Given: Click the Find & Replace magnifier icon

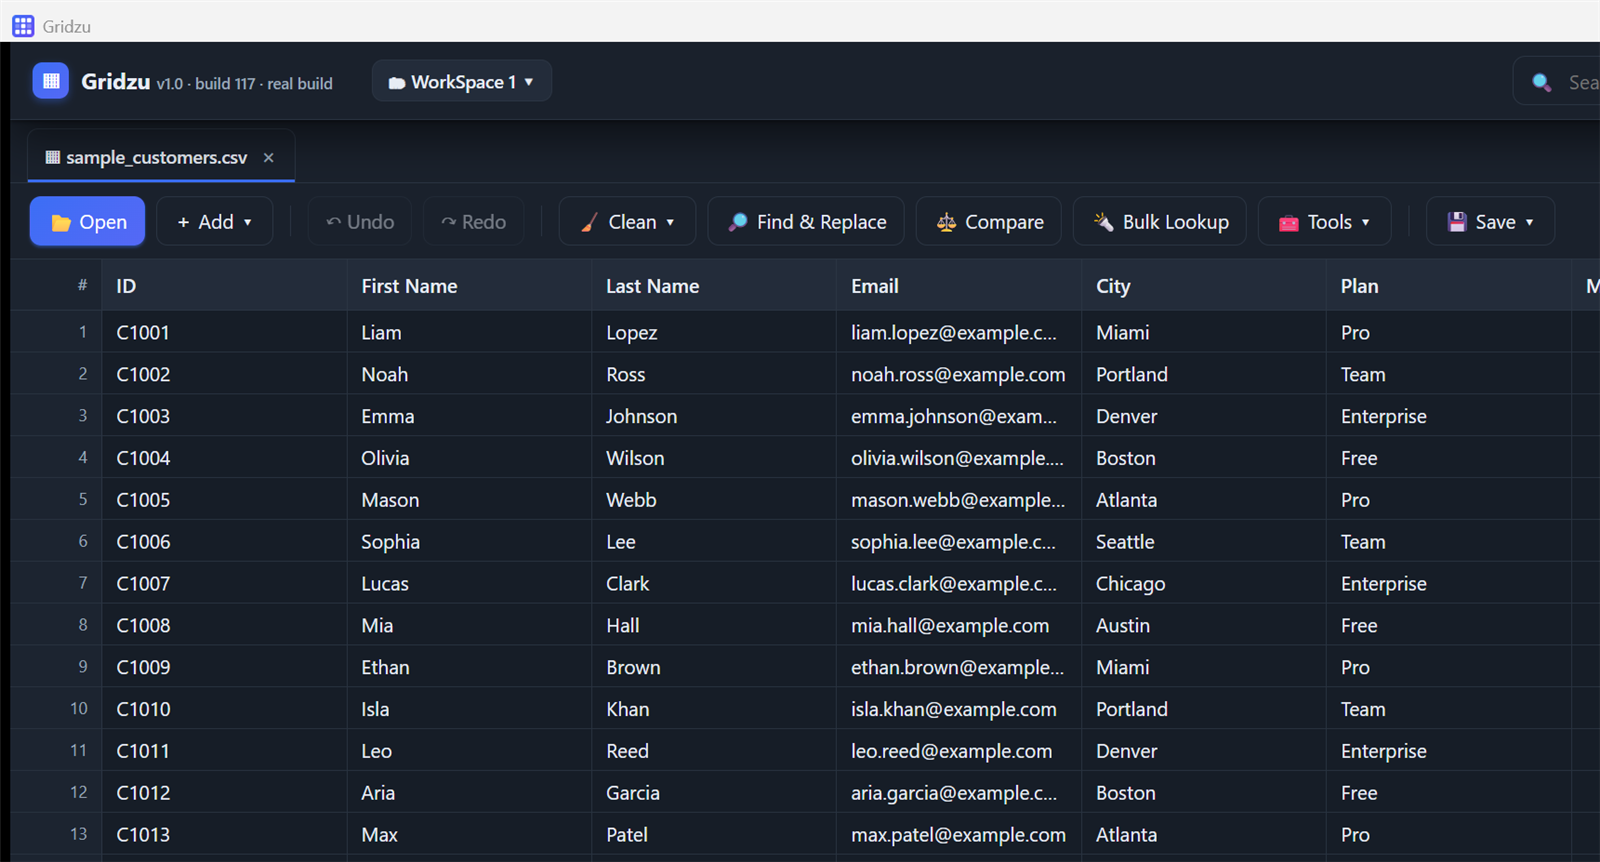Looking at the screenshot, I should coord(738,222).
